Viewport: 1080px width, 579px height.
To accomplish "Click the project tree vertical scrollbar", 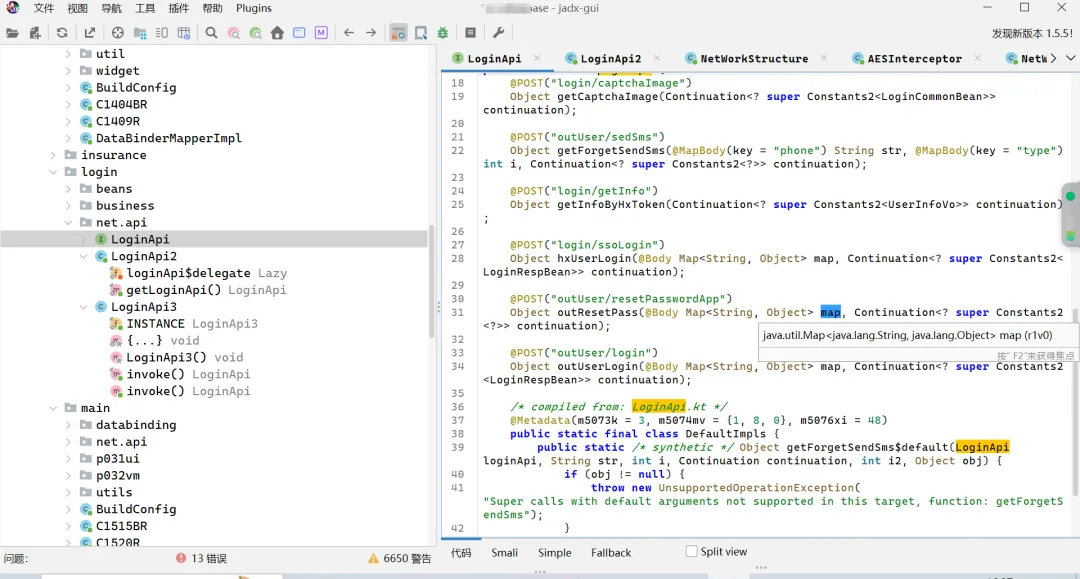I will click(x=432, y=280).
